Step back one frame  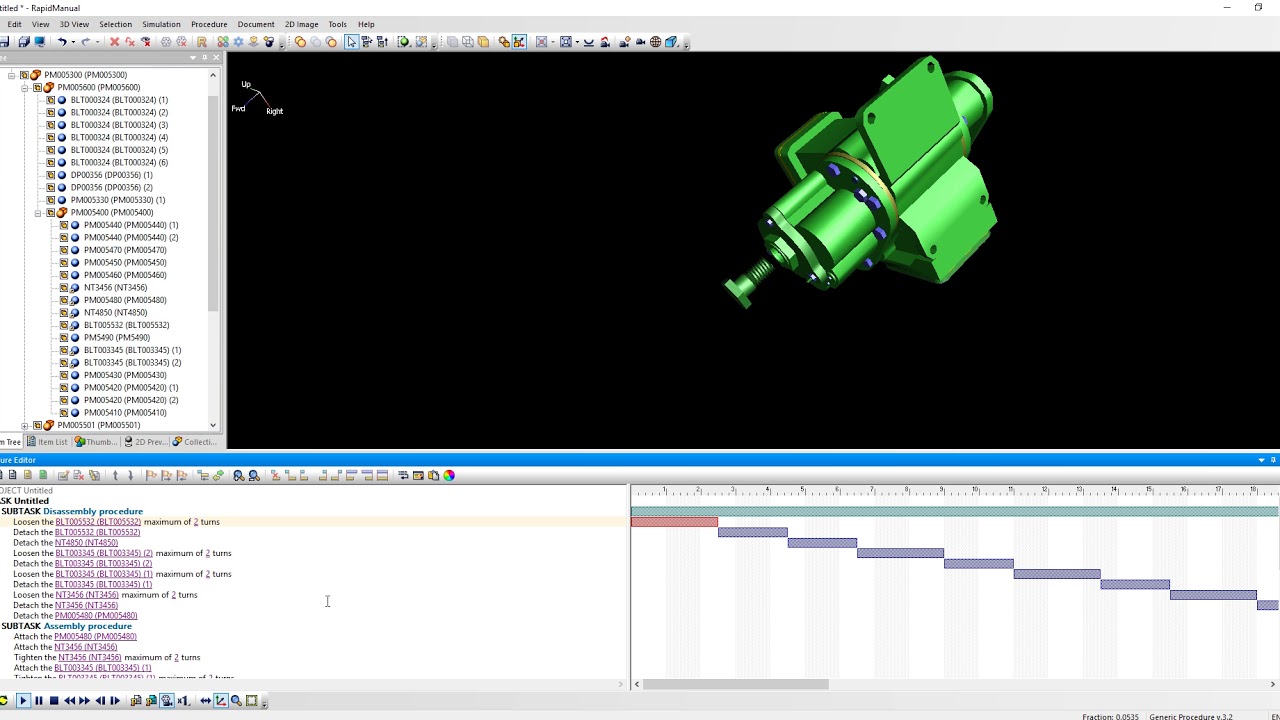100,700
